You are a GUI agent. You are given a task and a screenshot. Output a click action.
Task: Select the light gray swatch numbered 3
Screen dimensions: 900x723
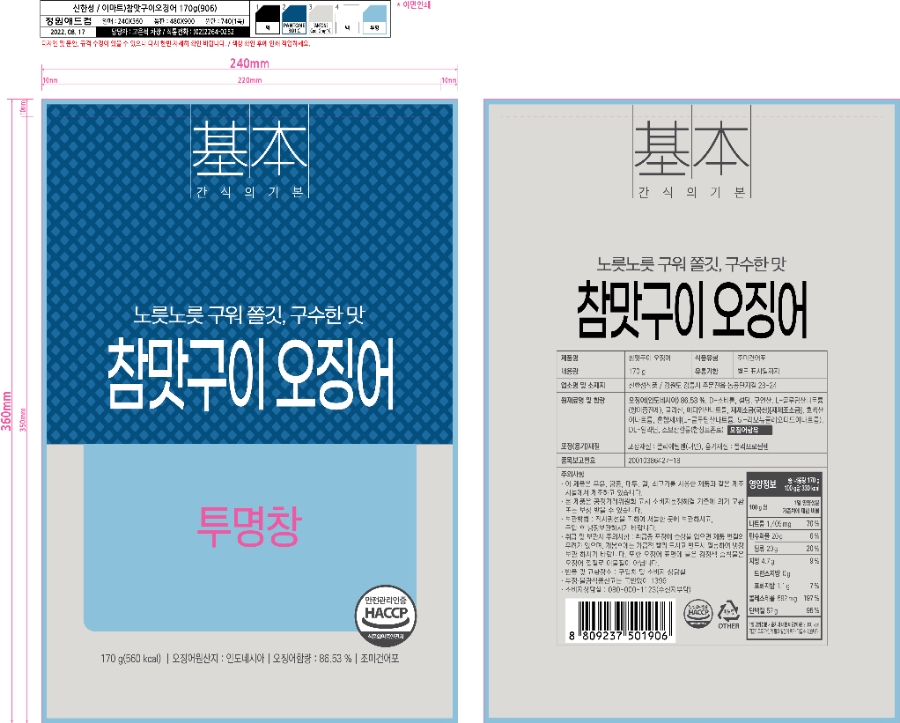pos(320,16)
